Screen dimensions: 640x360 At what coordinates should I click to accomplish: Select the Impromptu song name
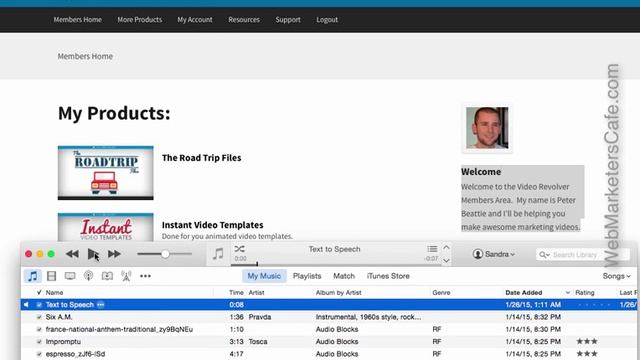[x=63, y=341]
